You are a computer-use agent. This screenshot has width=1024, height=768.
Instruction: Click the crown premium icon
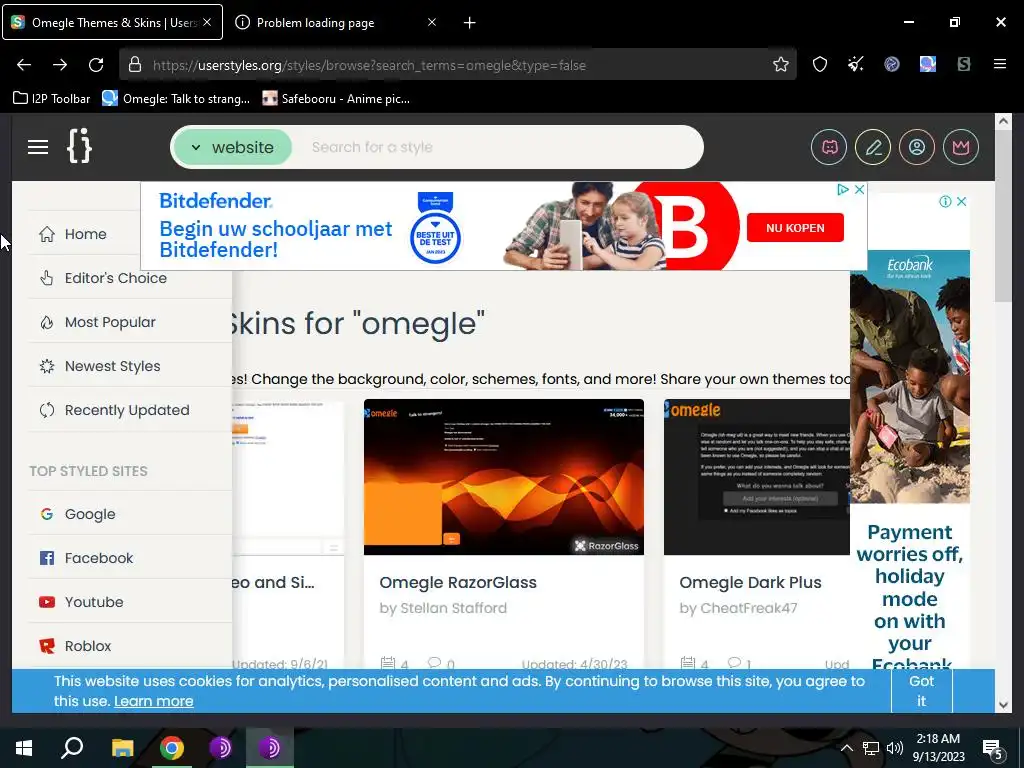pos(961,147)
